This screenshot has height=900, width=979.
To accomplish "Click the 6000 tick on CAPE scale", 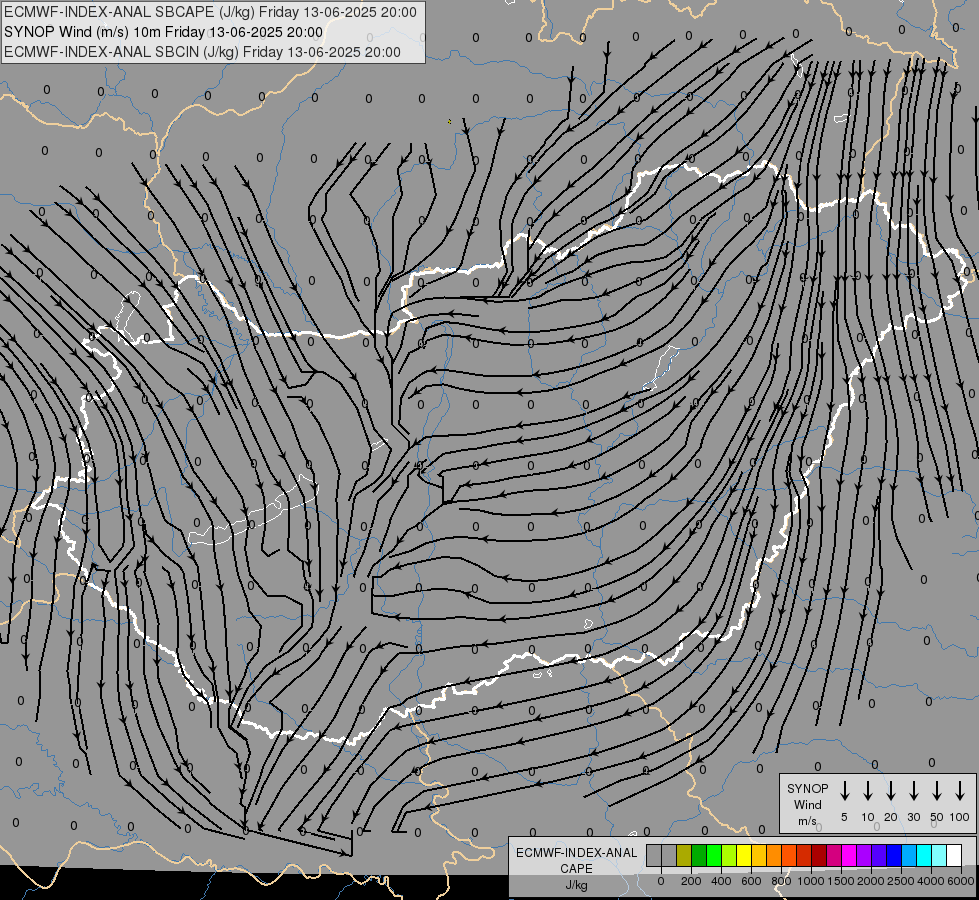I will (x=961, y=881).
